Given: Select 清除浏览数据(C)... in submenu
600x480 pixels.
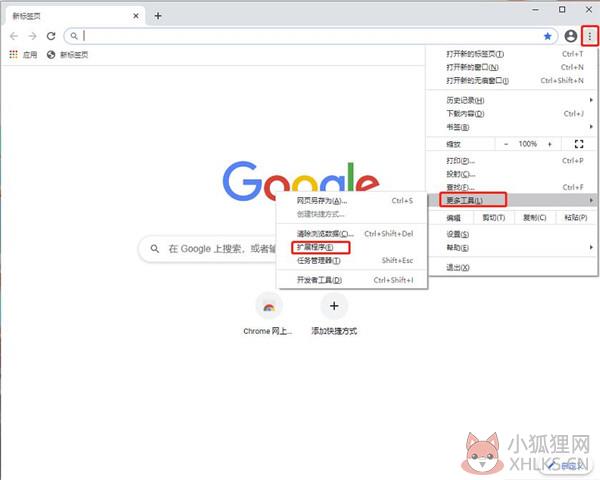Looking at the screenshot, I should [351, 233].
